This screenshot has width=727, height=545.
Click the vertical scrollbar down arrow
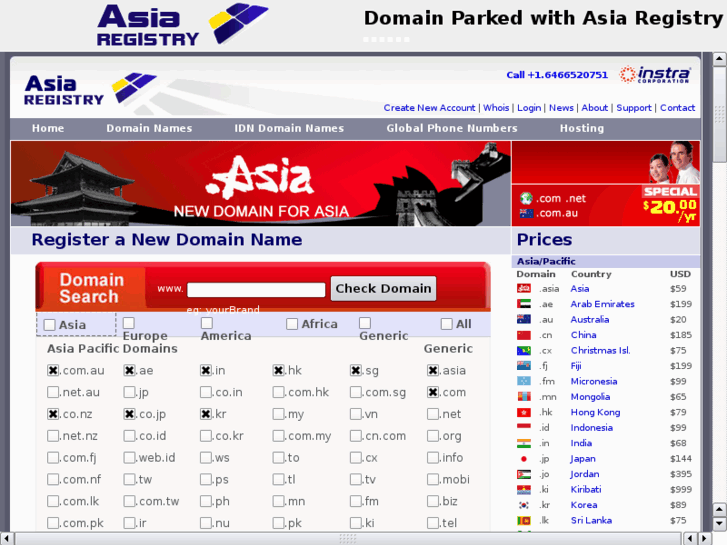[x=719, y=524]
